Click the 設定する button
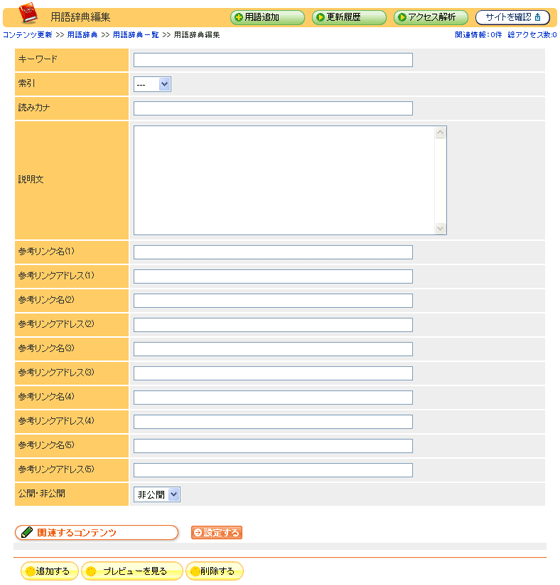Viewport: 560px width, 585px height. pos(216,532)
